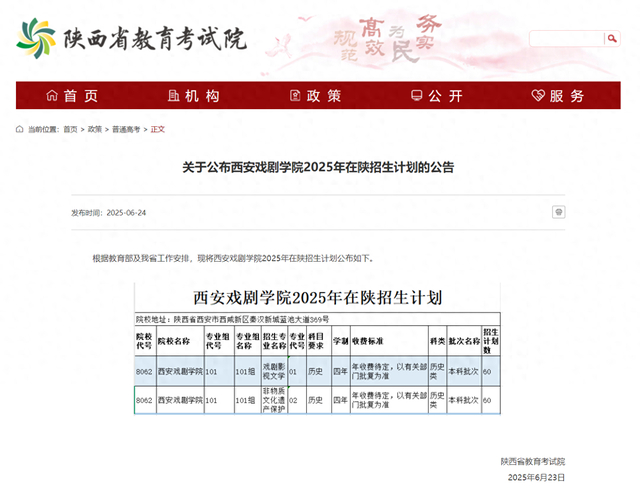Click the 戏剧影视文学 major cell
Image resolution: width=640 pixels, height=495 pixels.
pos(274,371)
